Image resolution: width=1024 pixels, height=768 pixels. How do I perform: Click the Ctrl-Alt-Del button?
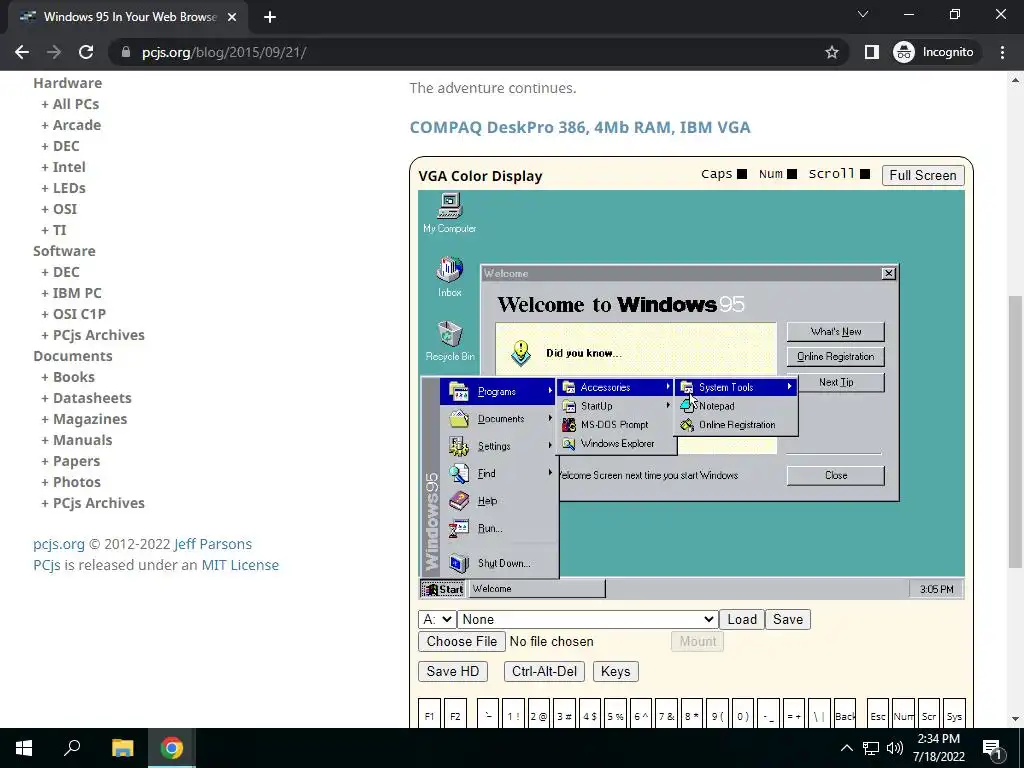(x=544, y=671)
